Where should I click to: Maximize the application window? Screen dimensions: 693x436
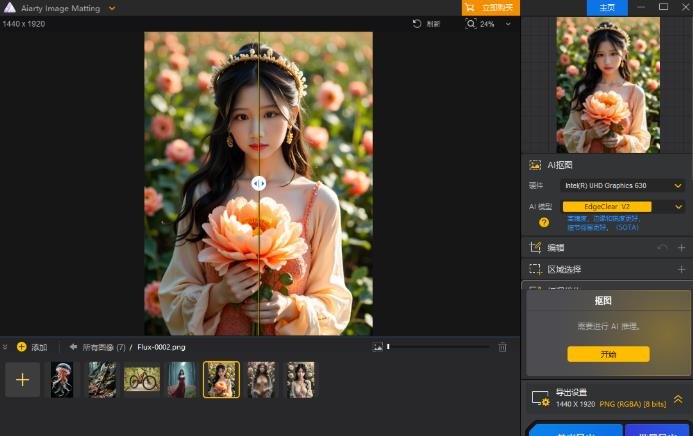coord(663,7)
